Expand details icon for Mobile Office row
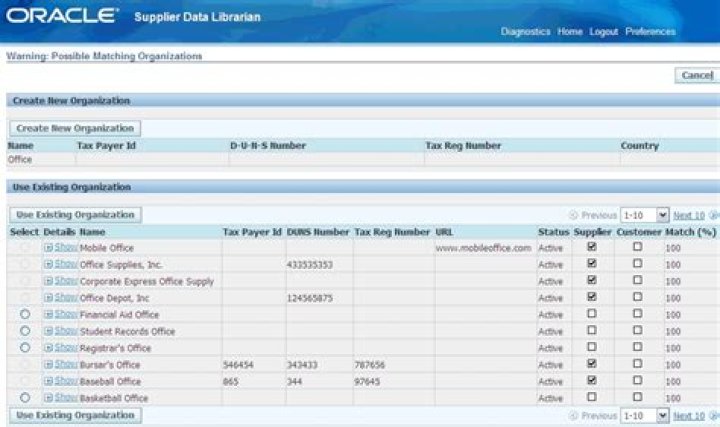 [x=49, y=247]
